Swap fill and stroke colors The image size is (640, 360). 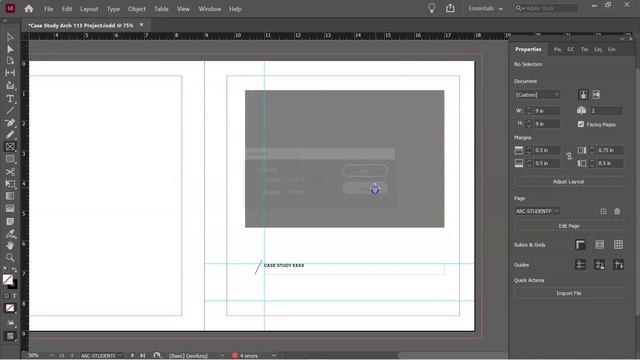pos(14,270)
